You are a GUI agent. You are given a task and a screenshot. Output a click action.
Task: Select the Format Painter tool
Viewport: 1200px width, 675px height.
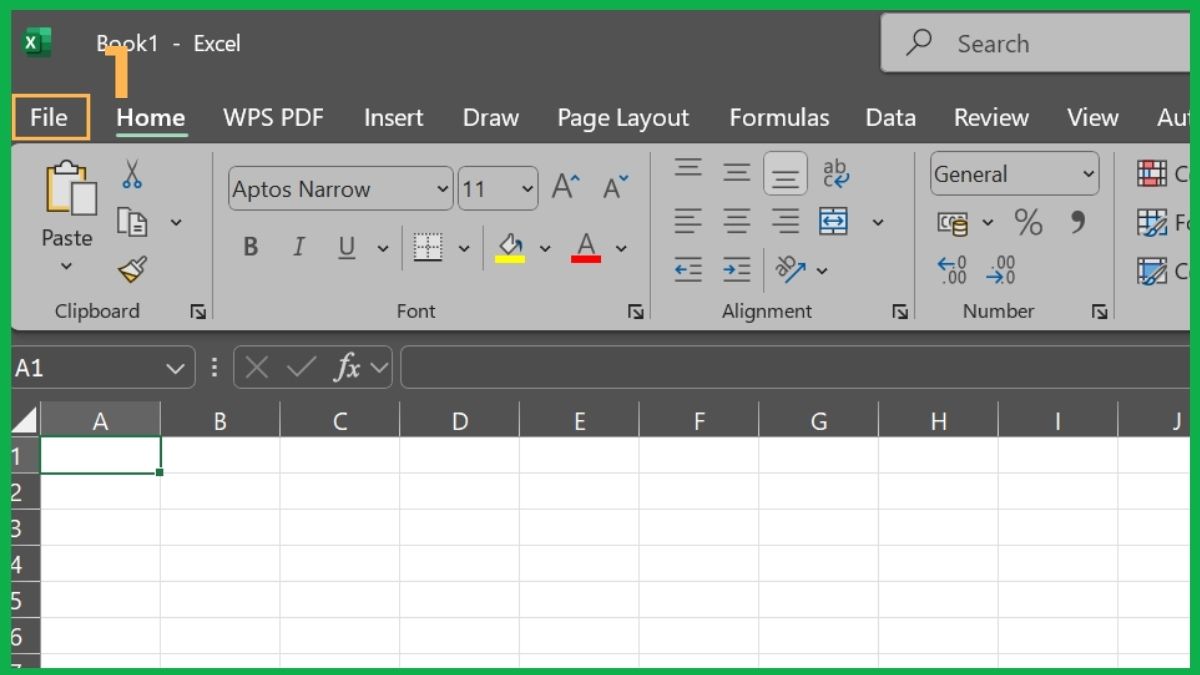pyautogui.click(x=130, y=269)
